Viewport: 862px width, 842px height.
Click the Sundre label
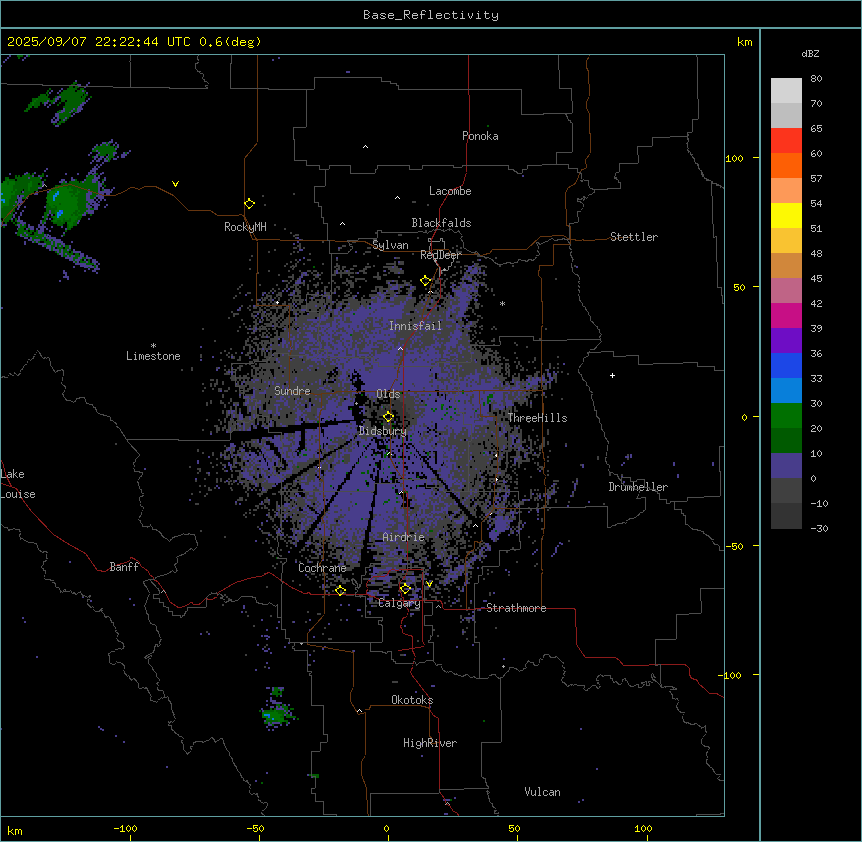tap(292, 391)
